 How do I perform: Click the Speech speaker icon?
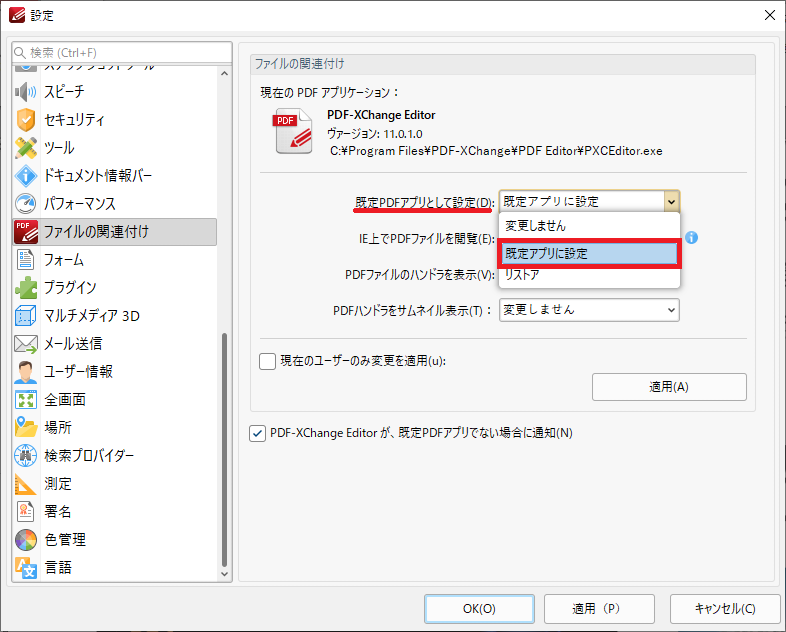click(26, 92)
